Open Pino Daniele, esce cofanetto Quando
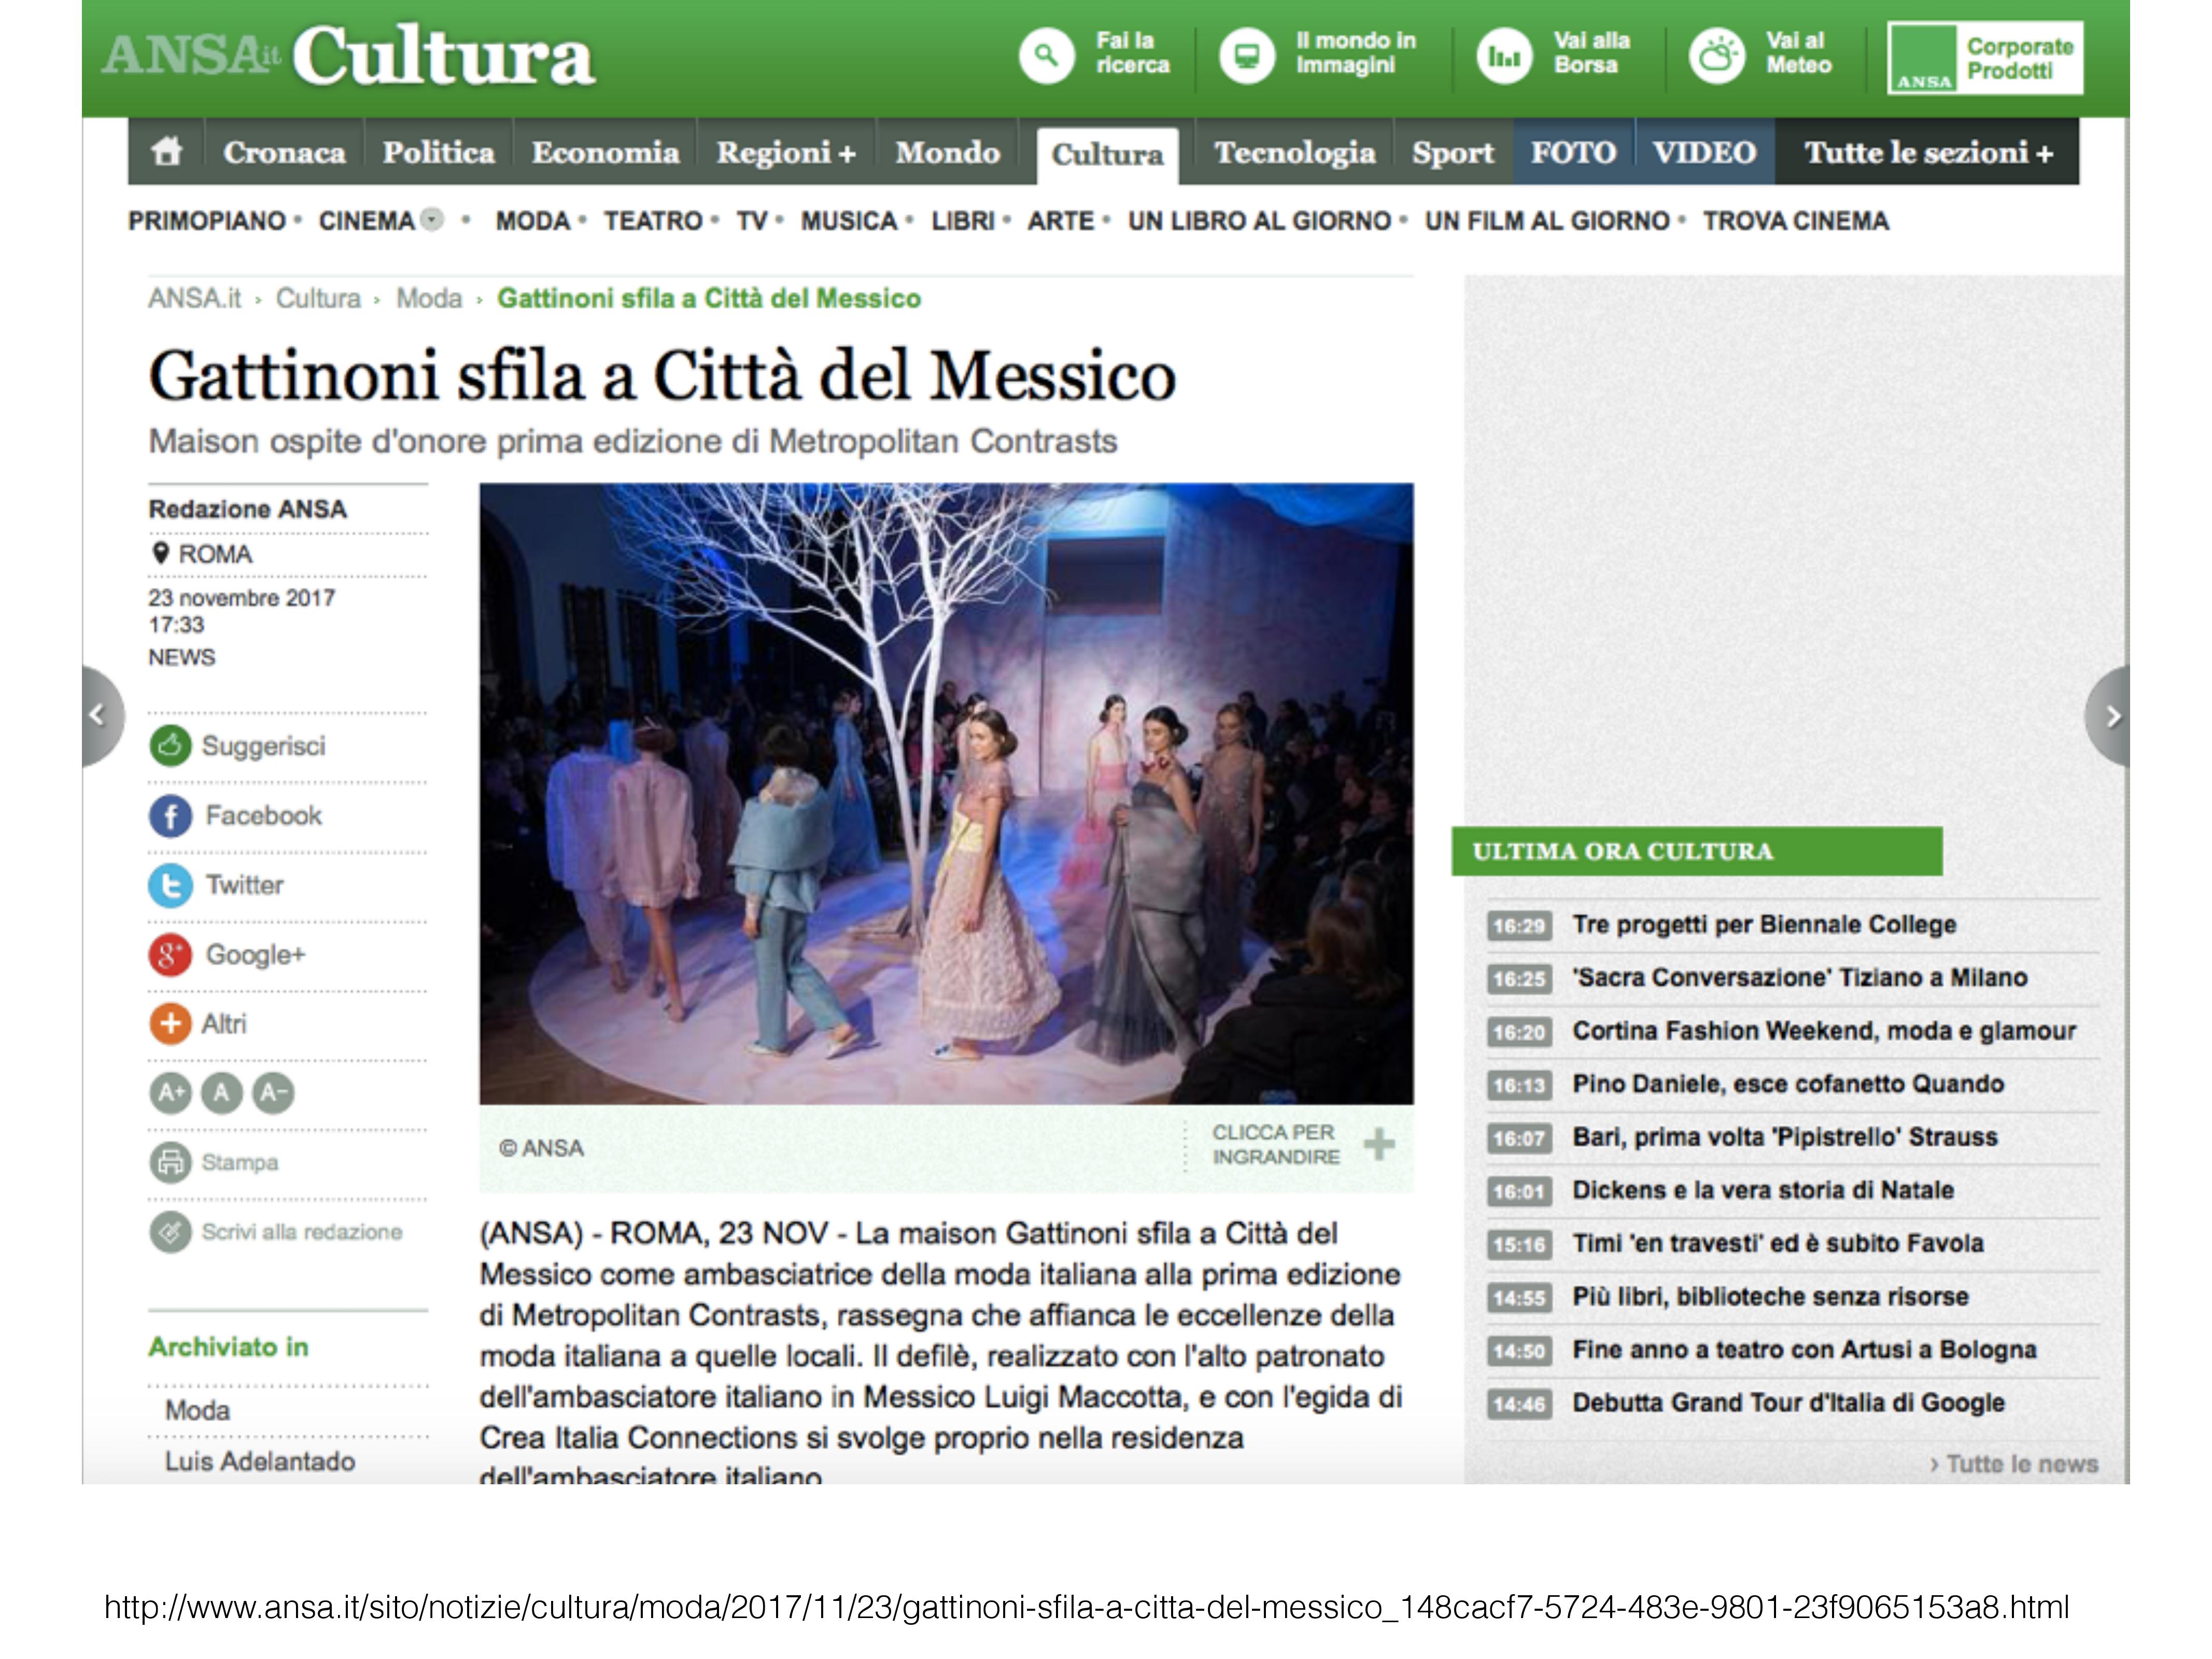The width and height of the screenshot is (2212, 1659). click(x=1788, y=1084)
